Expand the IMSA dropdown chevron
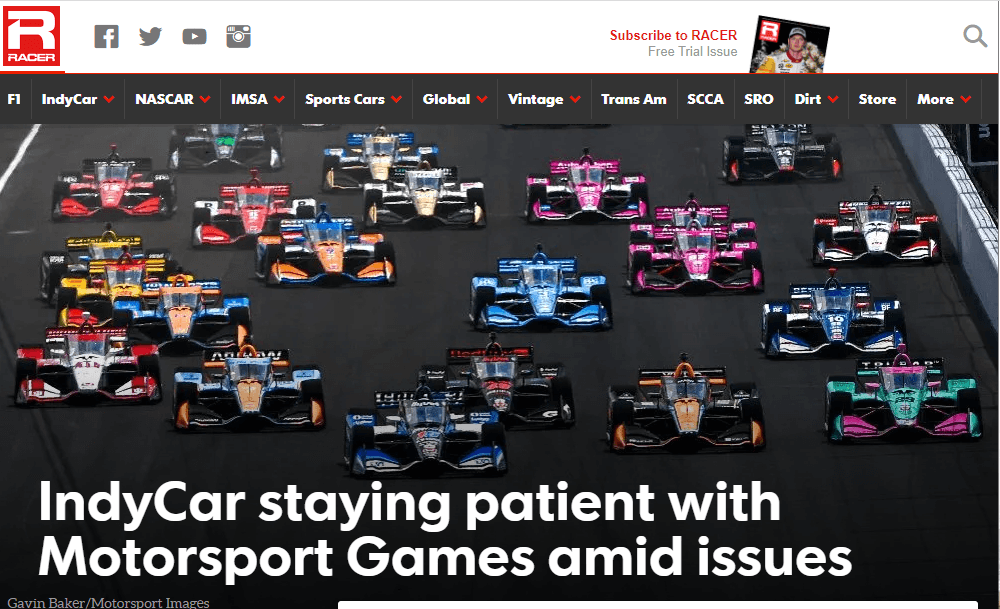 (x=279, y=99)
